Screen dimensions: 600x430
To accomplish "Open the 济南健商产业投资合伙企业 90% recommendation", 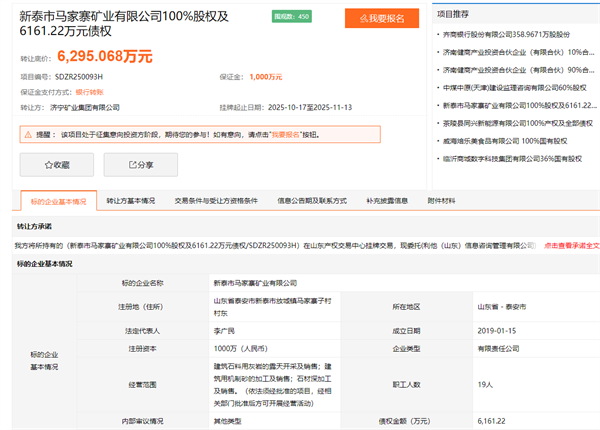I will [x=518, y=69].
